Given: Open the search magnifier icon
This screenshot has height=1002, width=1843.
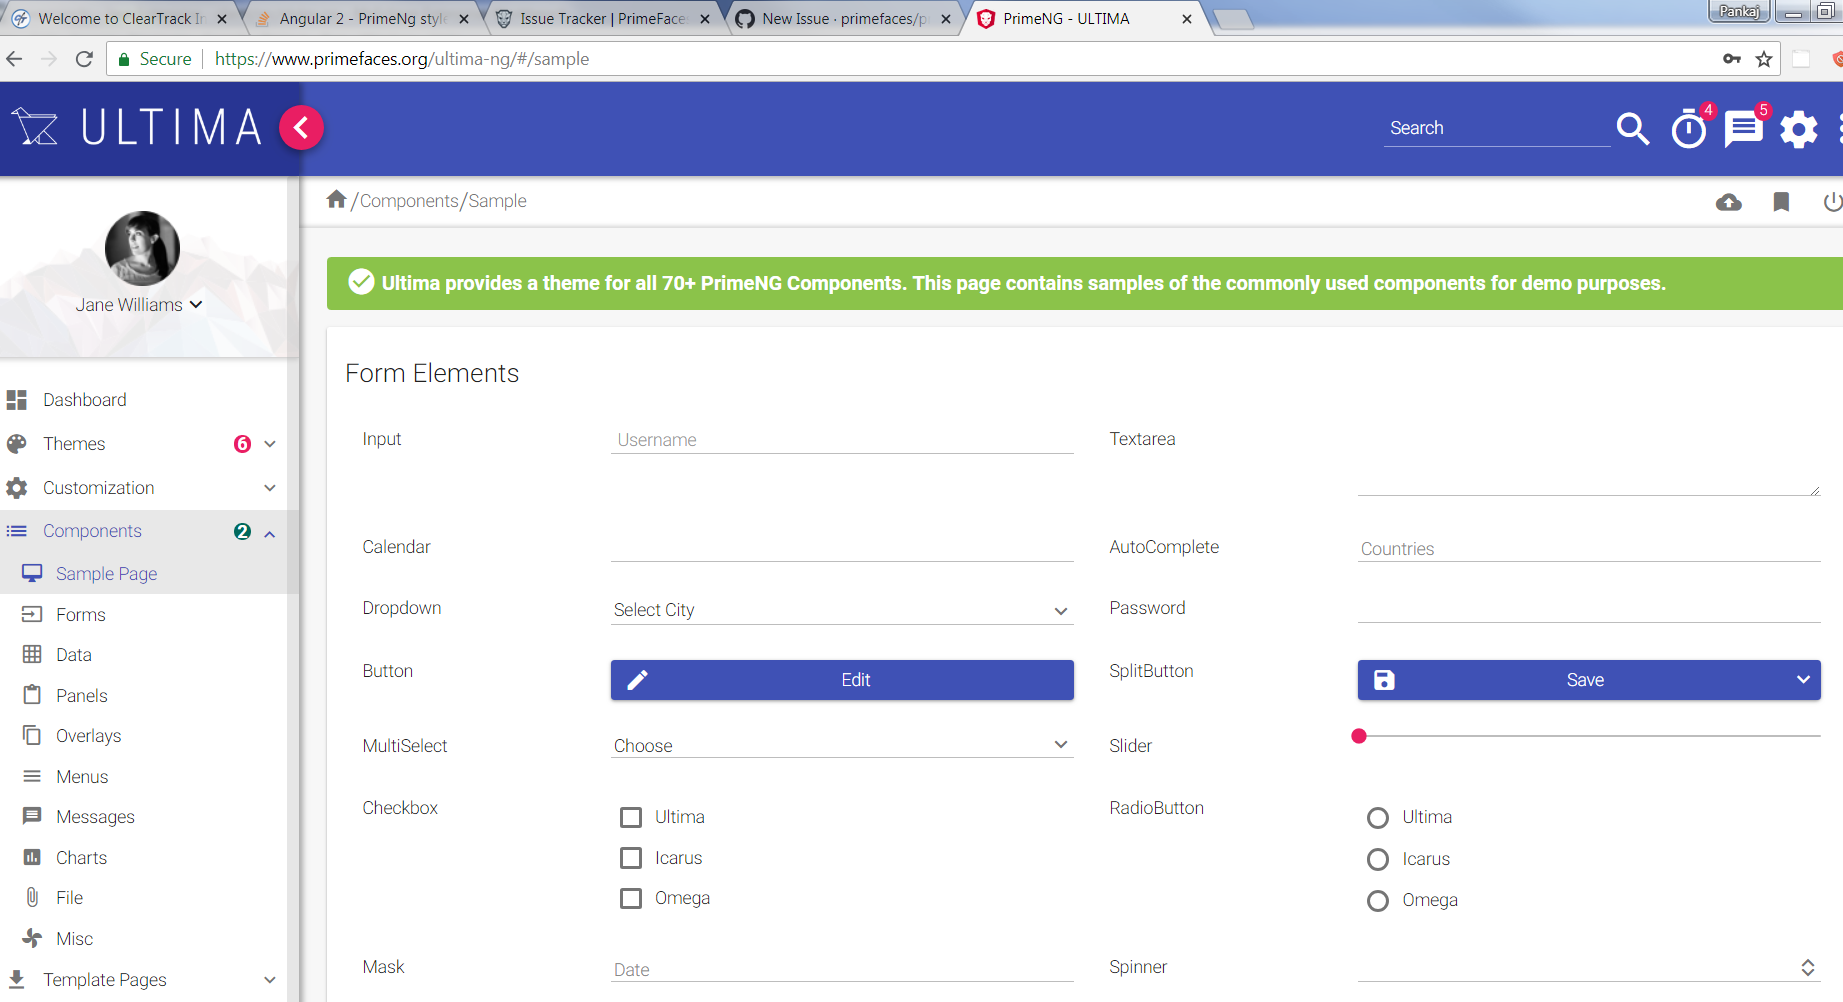Looking at the screenshot, I should [1632, 129].
